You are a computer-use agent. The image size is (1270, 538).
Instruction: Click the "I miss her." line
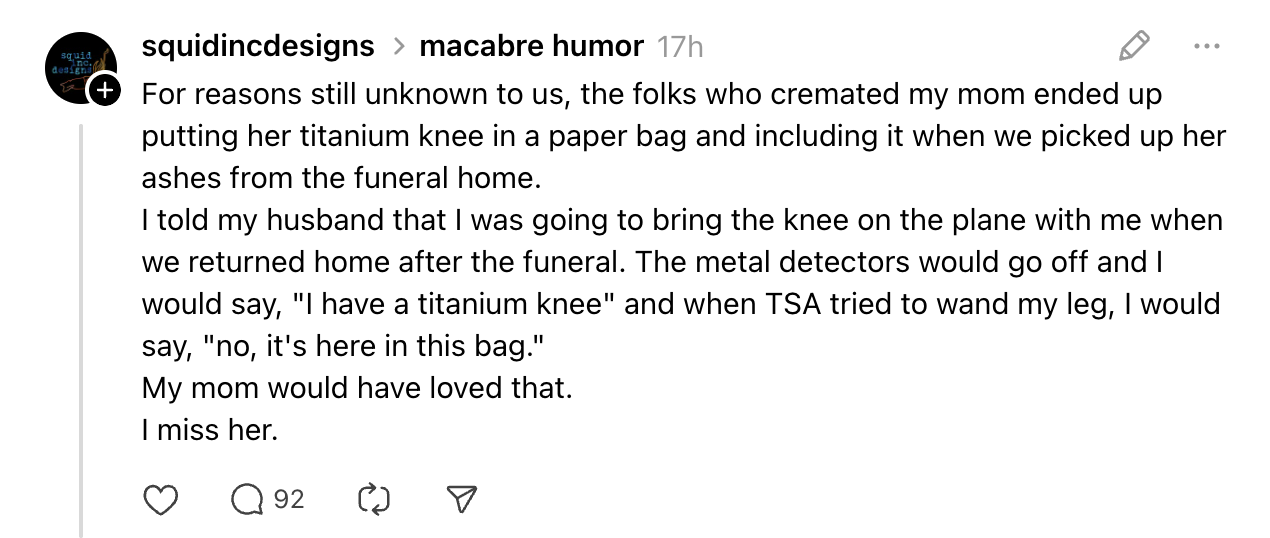[x=208, y=430]
